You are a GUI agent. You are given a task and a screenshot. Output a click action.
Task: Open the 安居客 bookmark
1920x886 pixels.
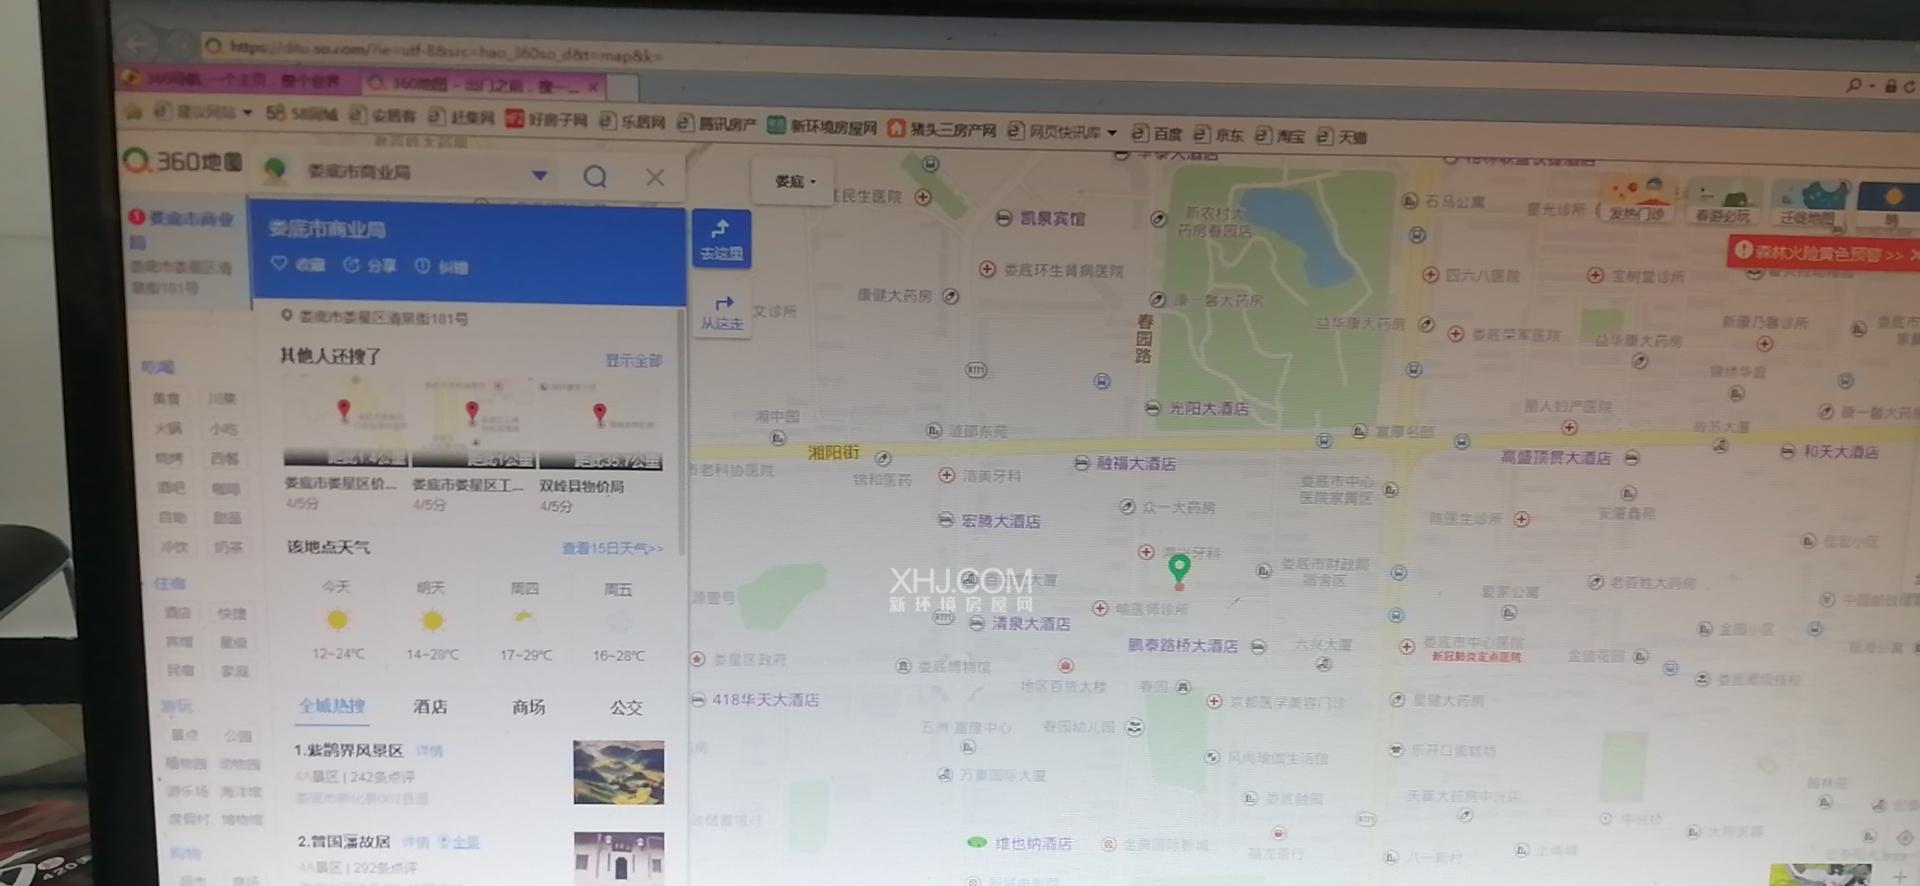coord(382,116)
